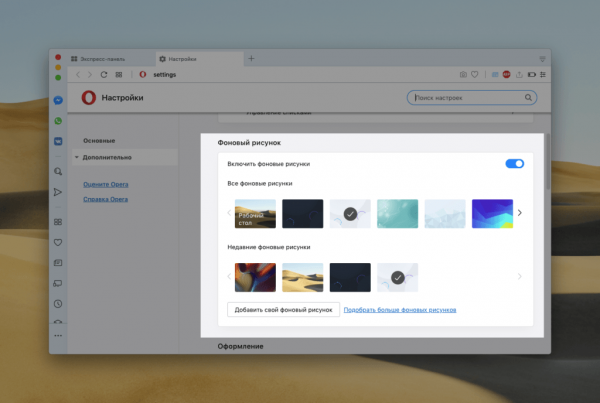Show previous in Недавние фоновые рисунки
This screenshot has width=600, height=403.
[229, 276]
